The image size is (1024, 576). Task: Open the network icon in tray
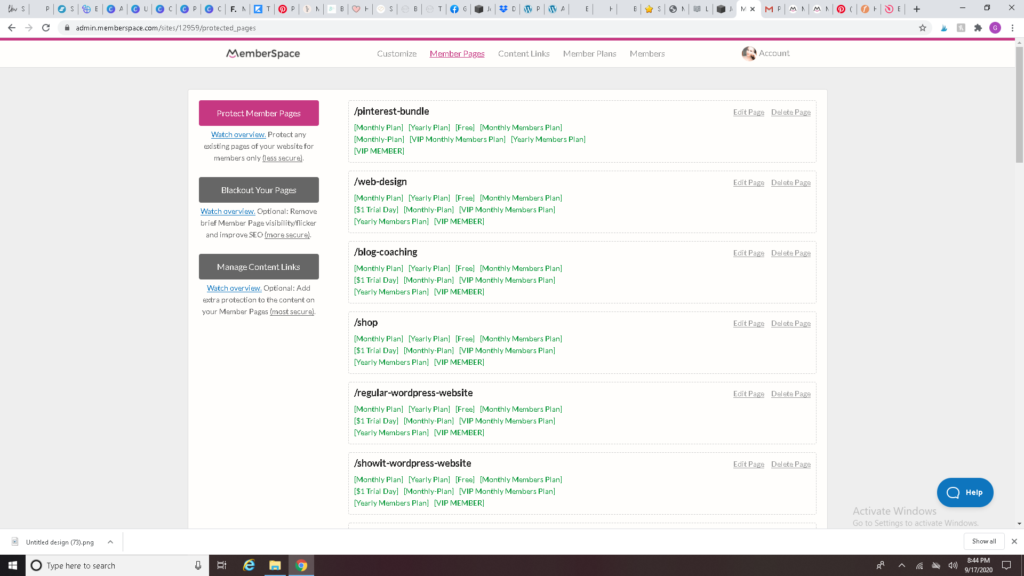click(x=919, y=566)
